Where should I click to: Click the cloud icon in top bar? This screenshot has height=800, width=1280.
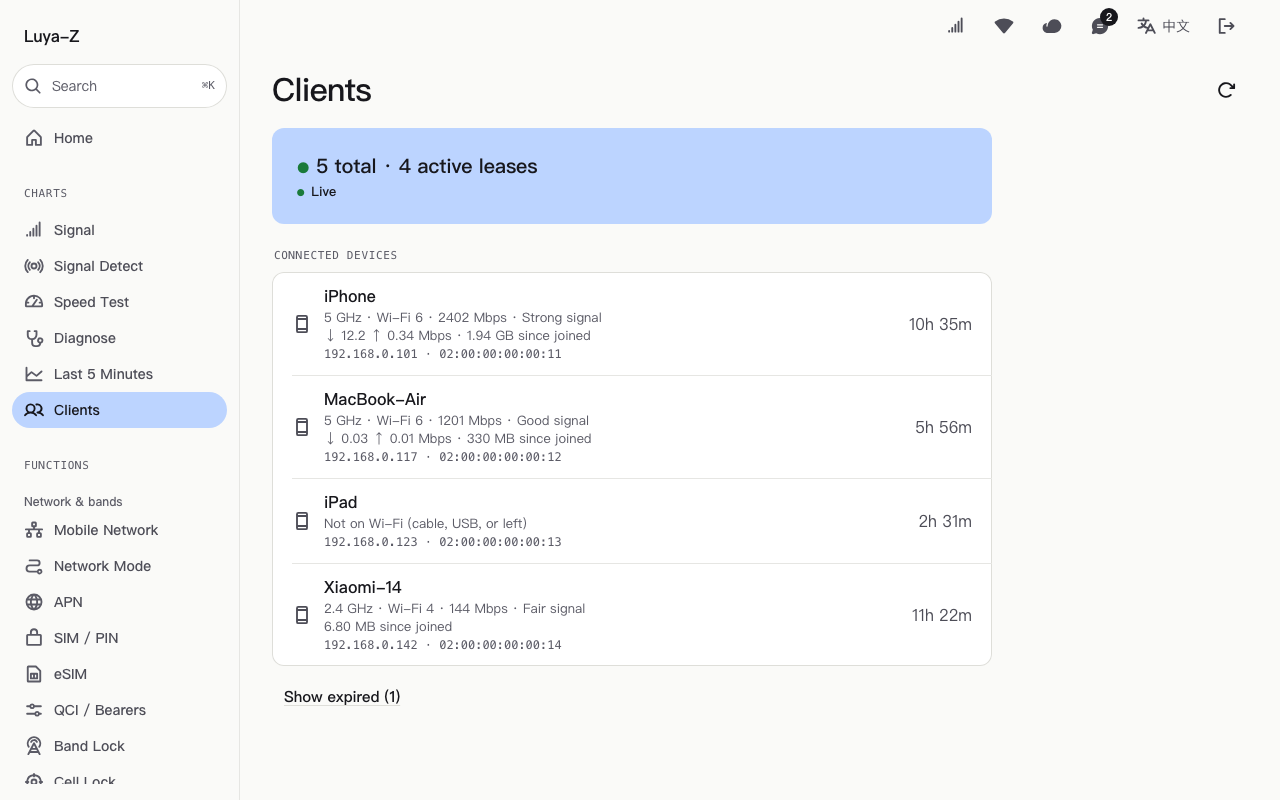tap(1052, 26)
